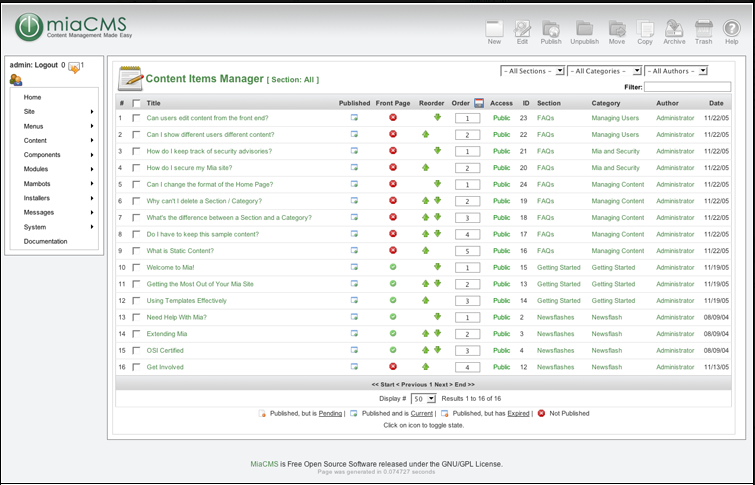Click the Archive toolbar icon

pos(674,29)
